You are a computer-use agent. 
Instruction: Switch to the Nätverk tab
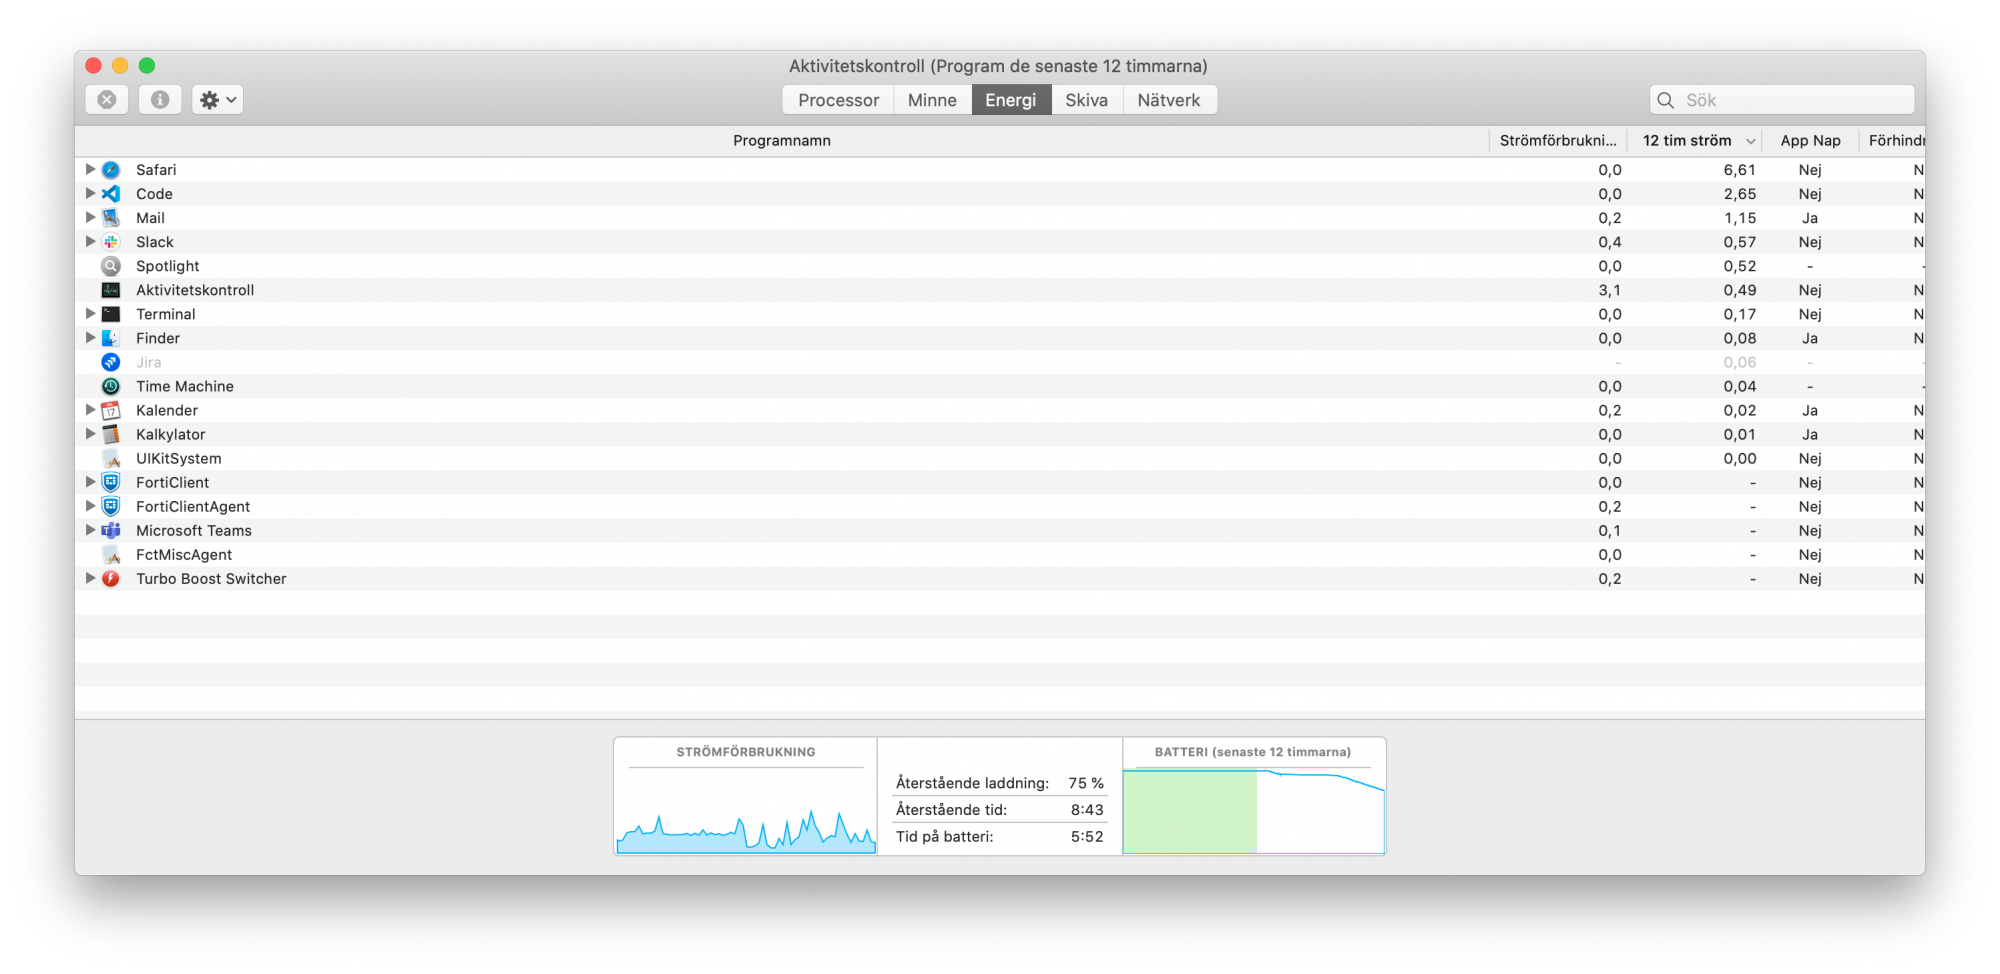pyautogui.click(x=1169, y=100)
